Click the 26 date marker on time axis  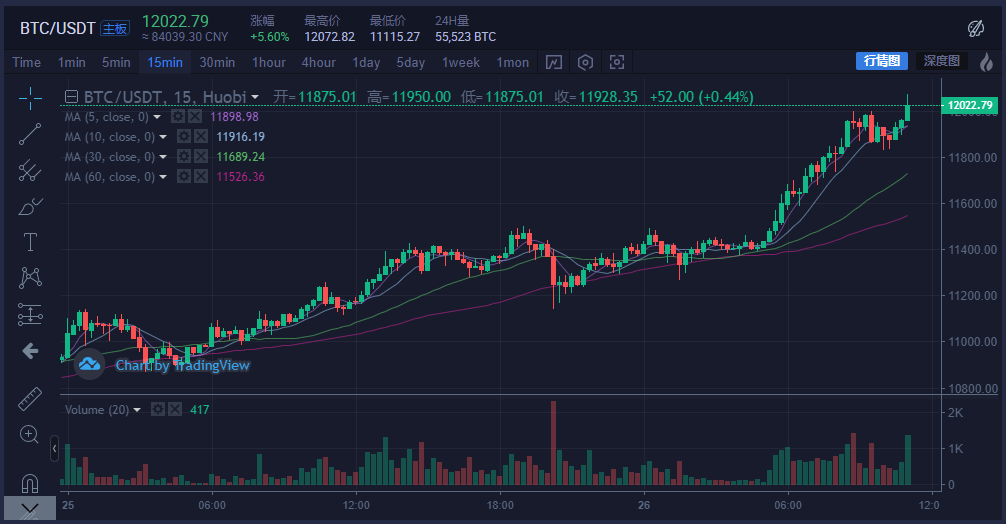click(644, 505)
